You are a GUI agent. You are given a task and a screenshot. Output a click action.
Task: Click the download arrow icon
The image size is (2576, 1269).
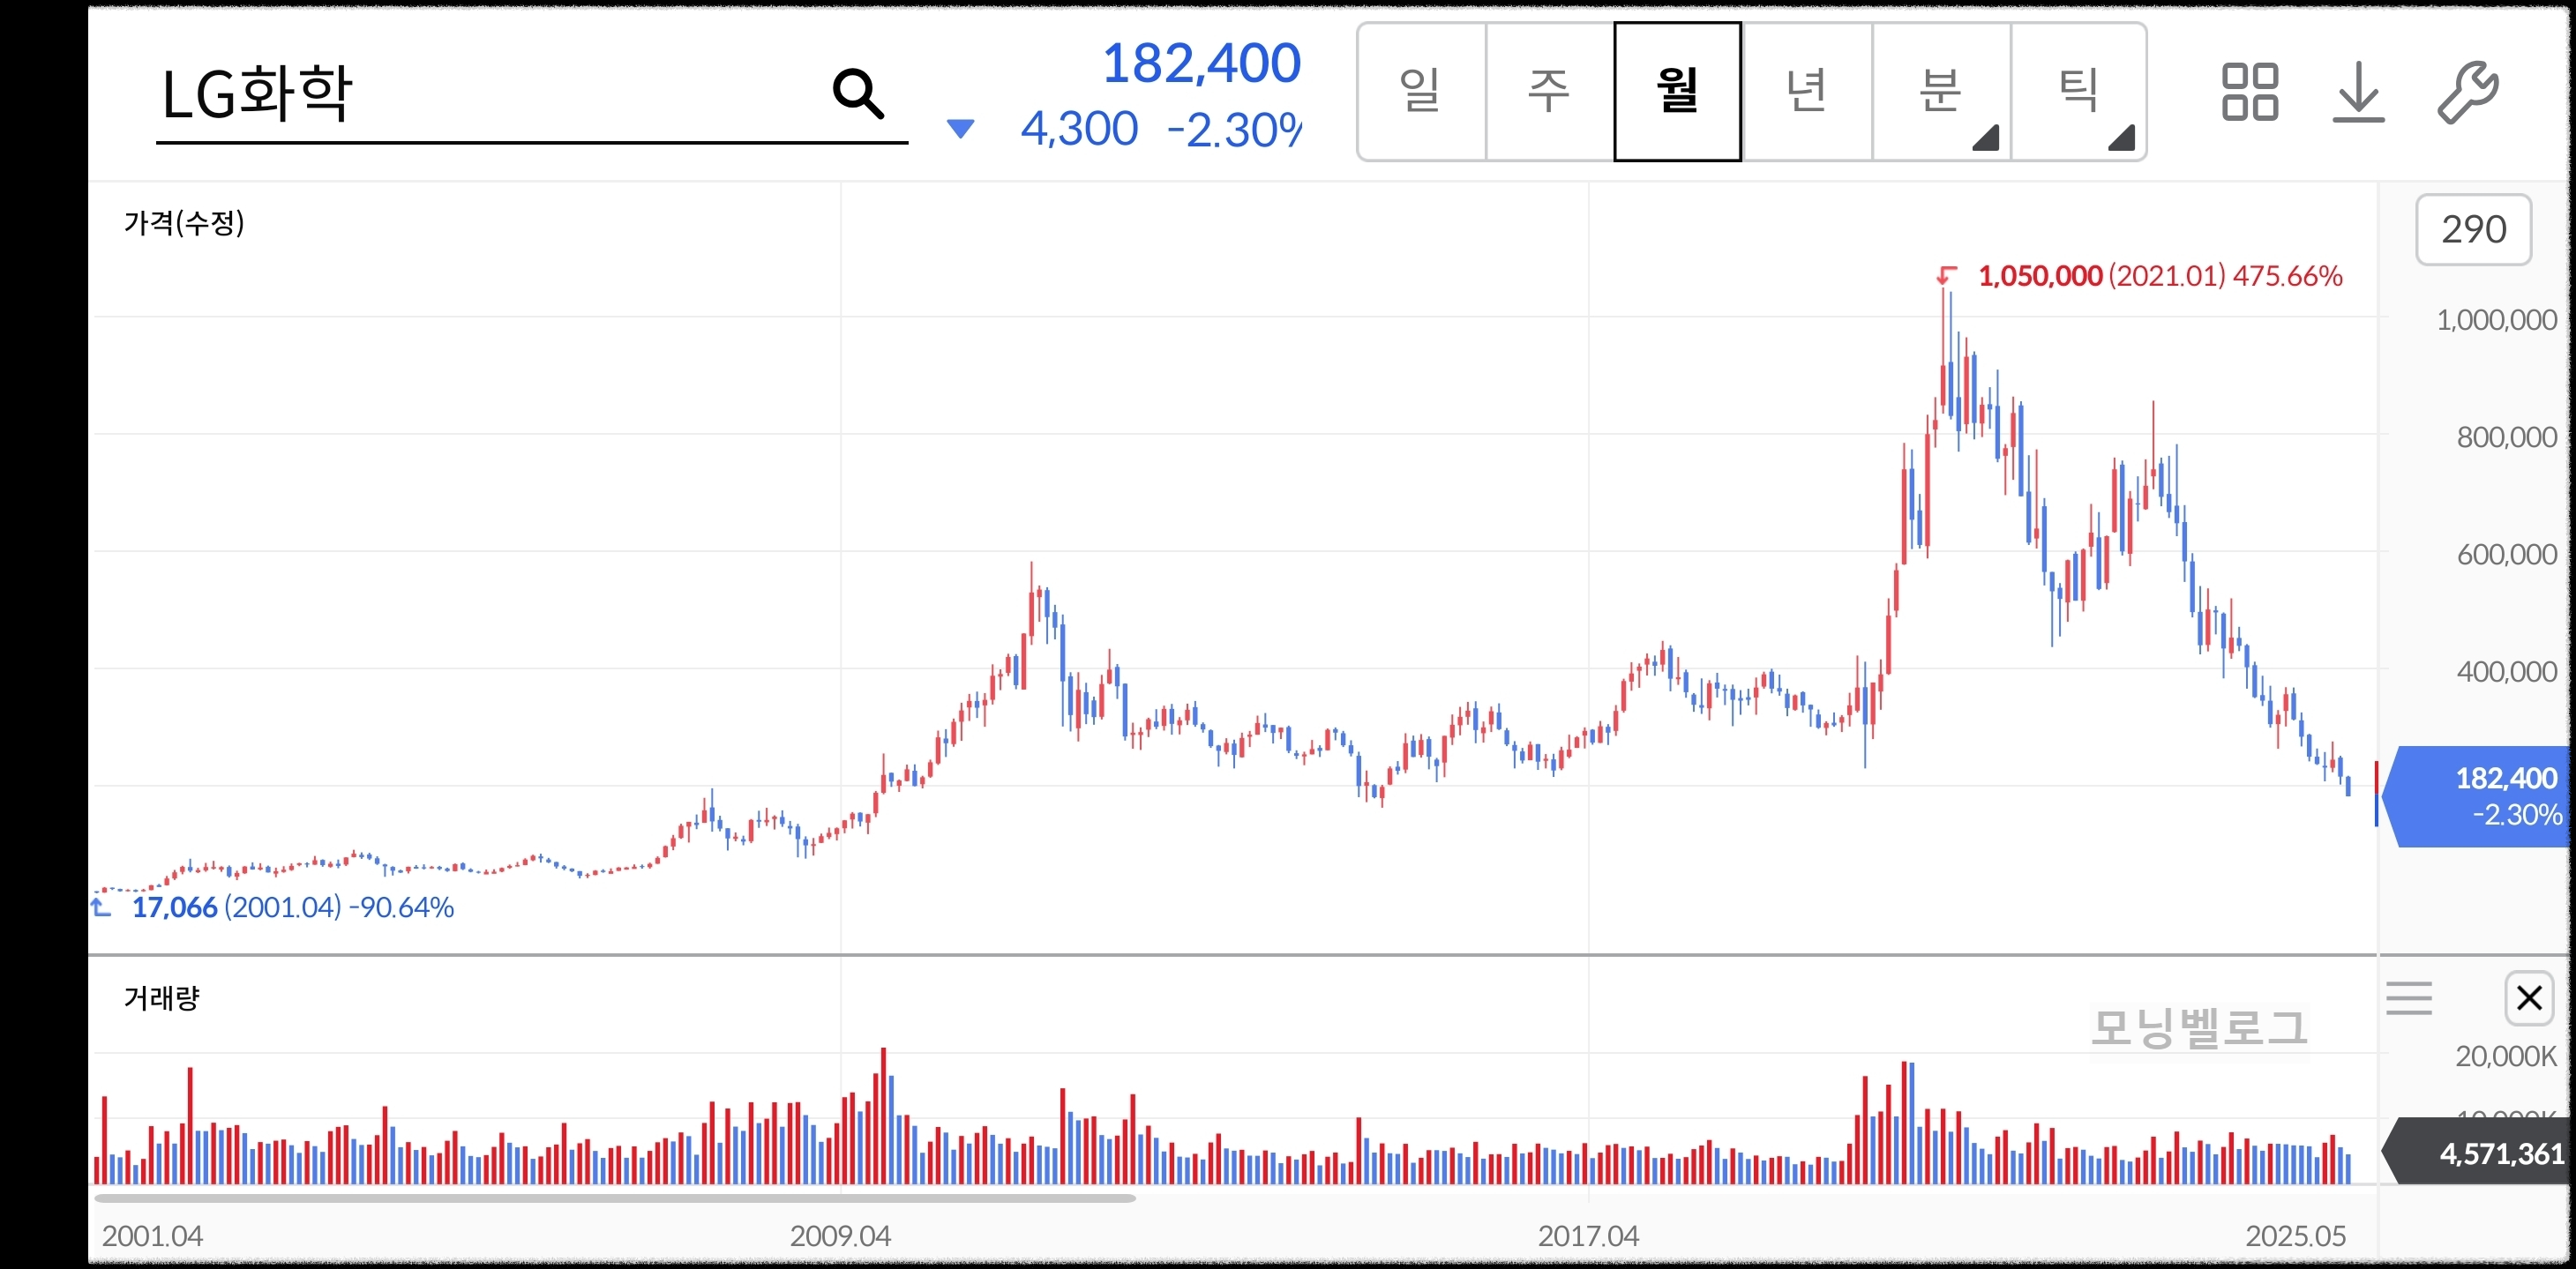2358,92
